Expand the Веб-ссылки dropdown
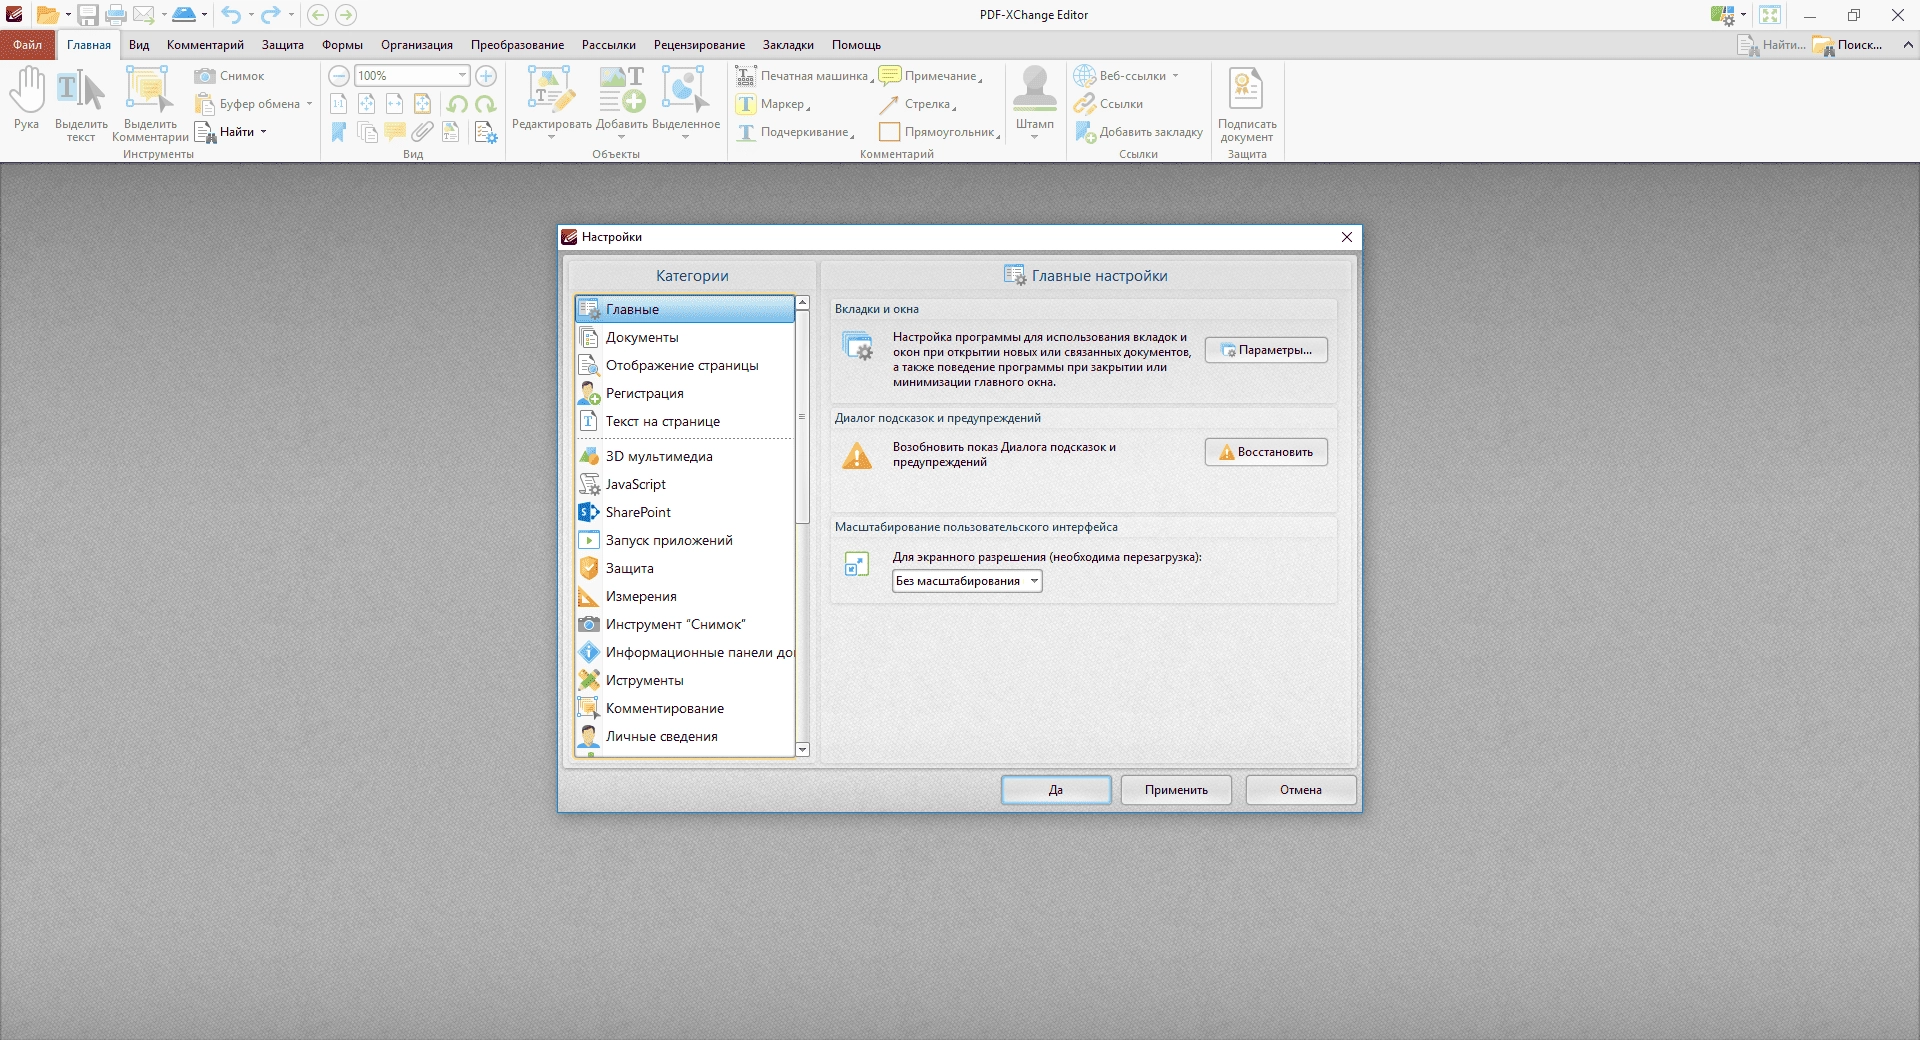 1175,76
